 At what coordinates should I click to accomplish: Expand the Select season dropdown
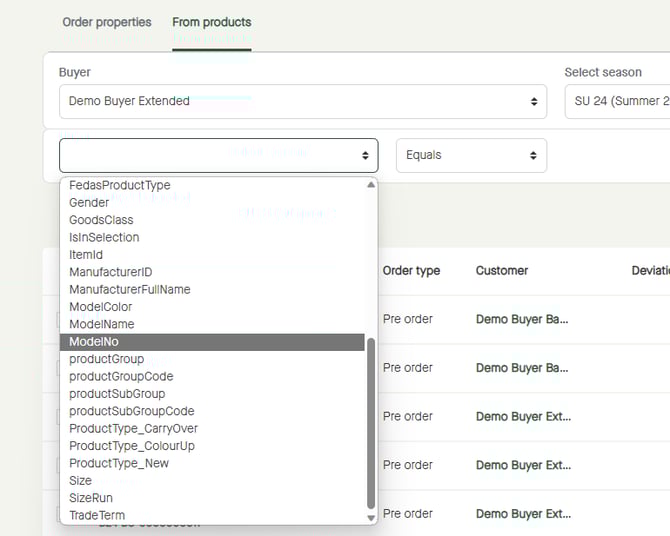click(617, 101)
